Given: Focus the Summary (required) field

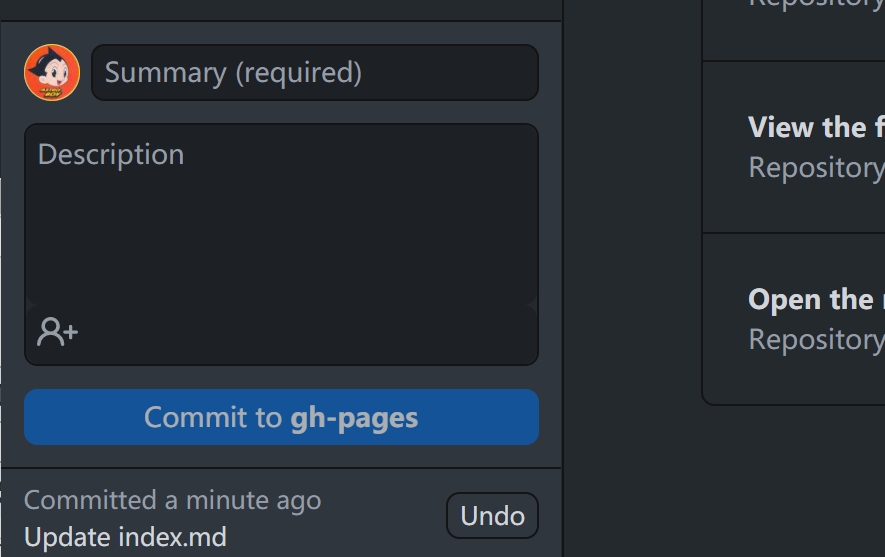Looking at the screenshot, I should [314, 73].
